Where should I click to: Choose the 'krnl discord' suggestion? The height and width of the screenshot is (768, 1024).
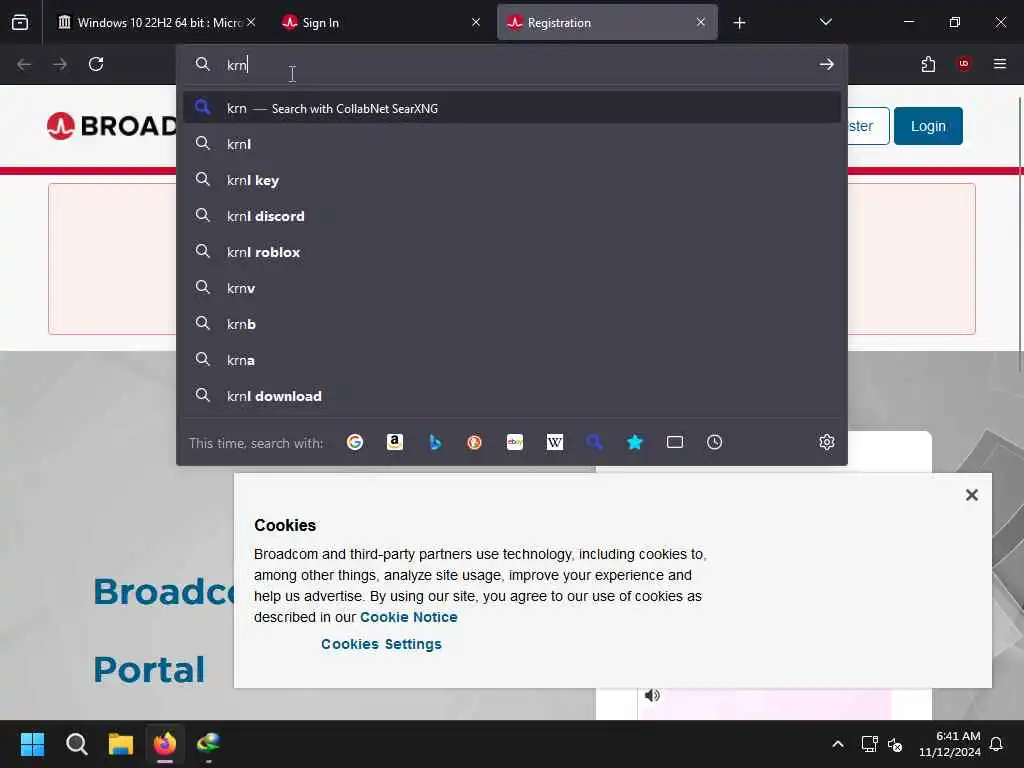point(512,216)
